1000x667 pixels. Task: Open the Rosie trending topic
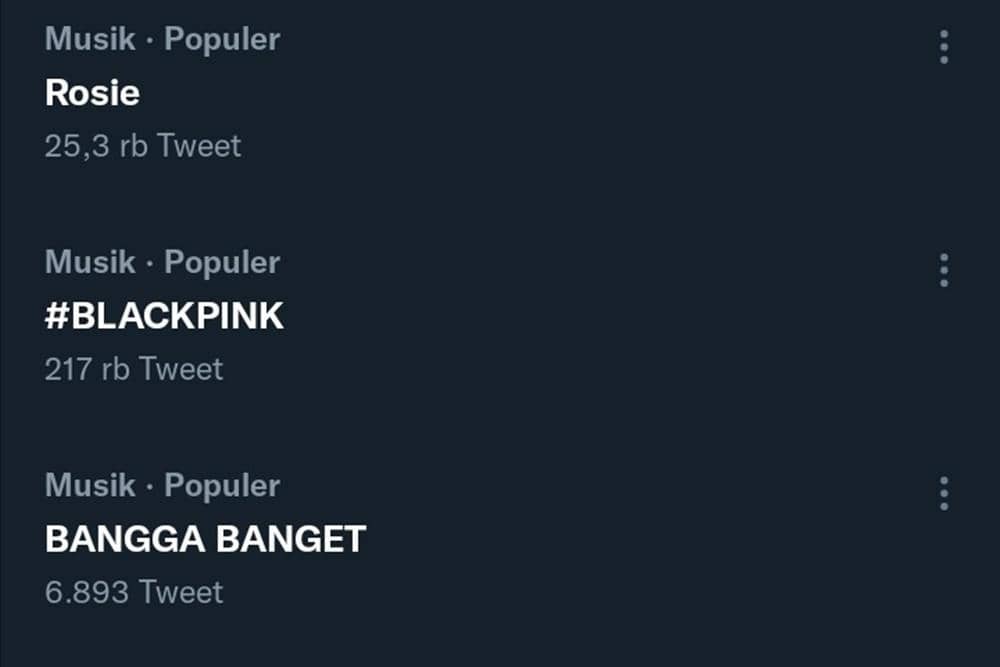tap(92, 93)
